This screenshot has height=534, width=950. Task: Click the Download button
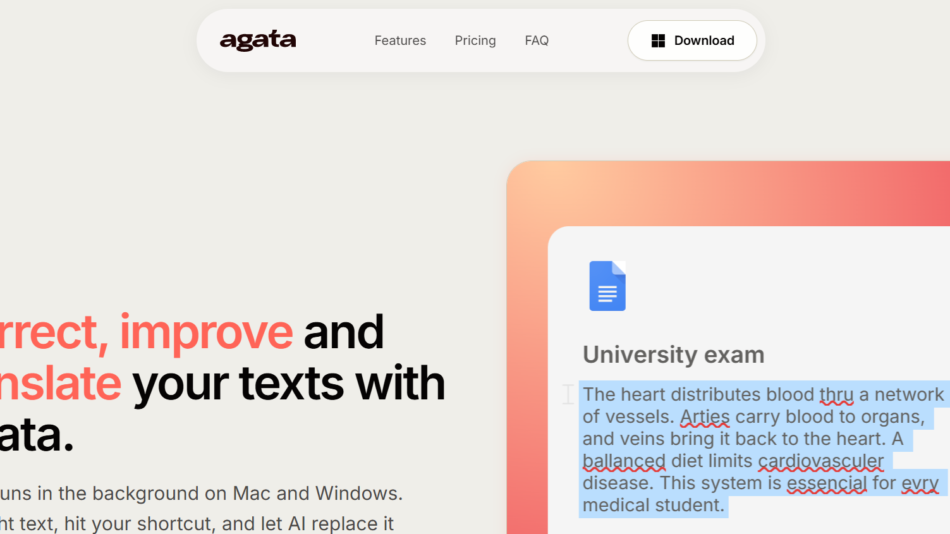tap(692, 41)
